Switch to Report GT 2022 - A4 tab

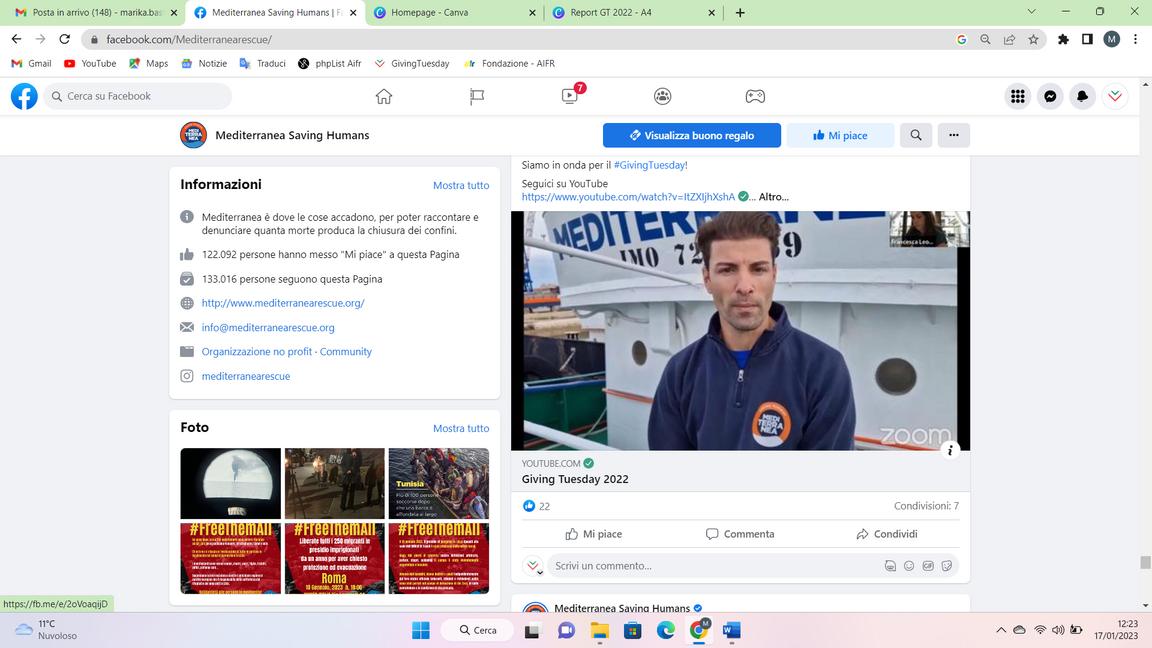[x=633, y=12]
